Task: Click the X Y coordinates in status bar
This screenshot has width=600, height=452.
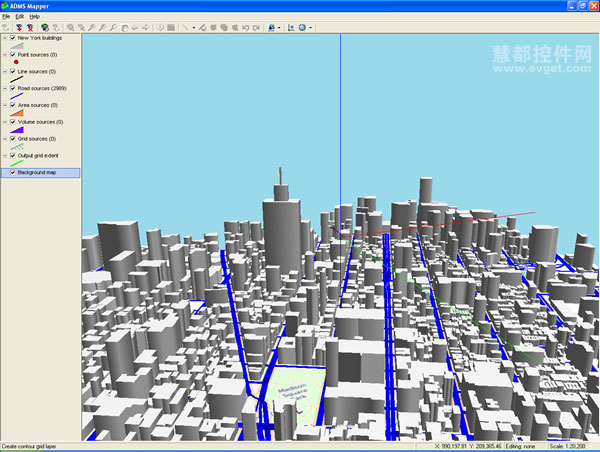Action: coord(468,446)
